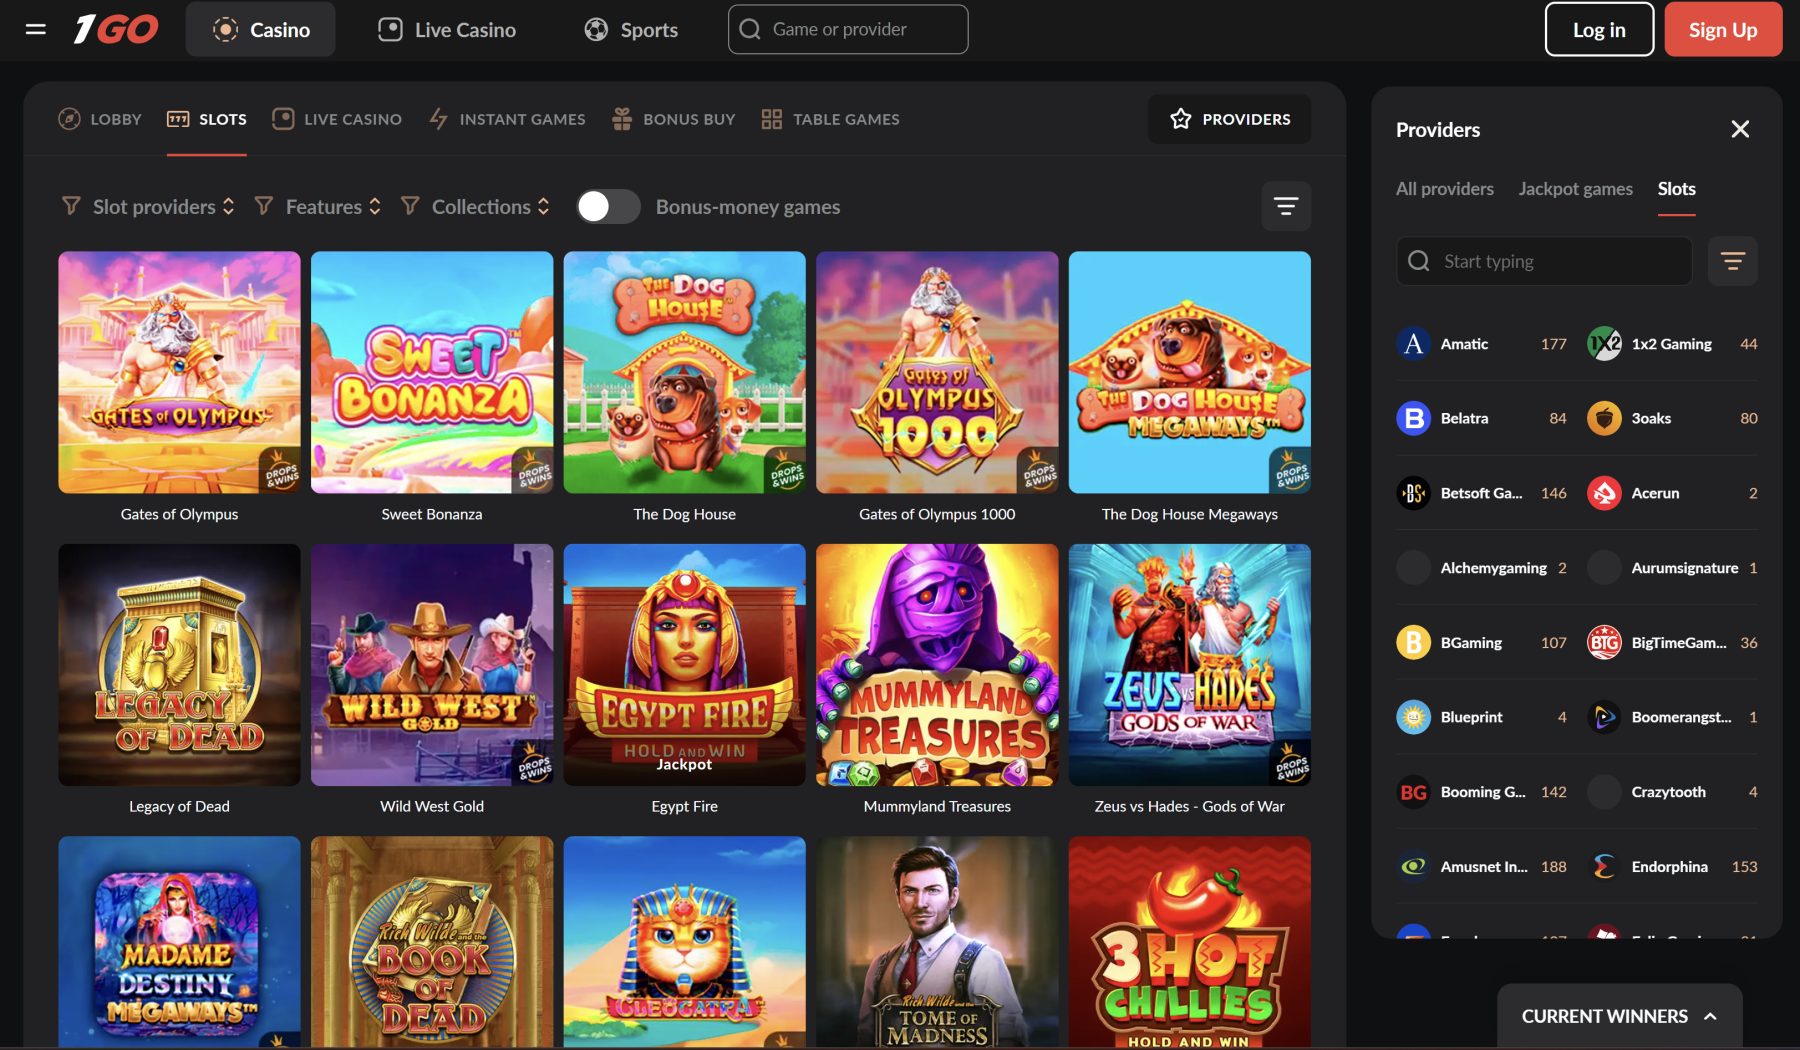Expand the Slot providers dropdown
1800x1050 pixels.
click(148, 206)
